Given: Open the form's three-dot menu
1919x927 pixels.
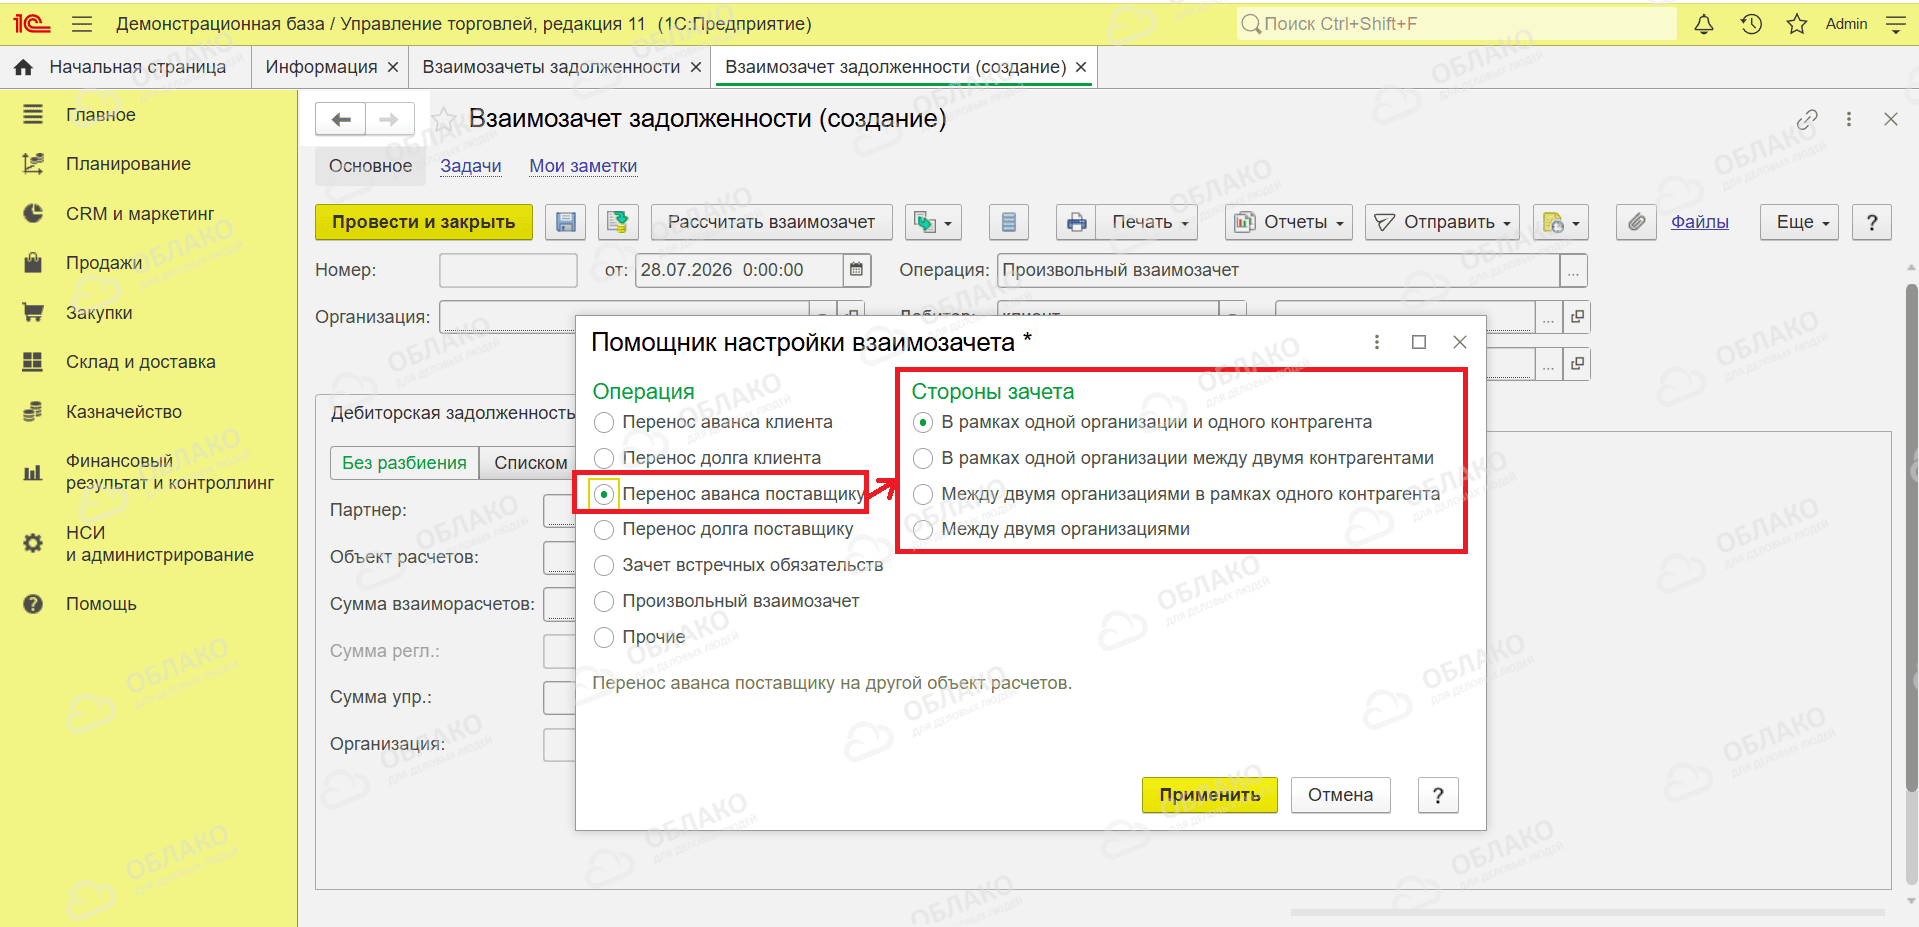Looking at the screenshot, I should point(1849,119).
